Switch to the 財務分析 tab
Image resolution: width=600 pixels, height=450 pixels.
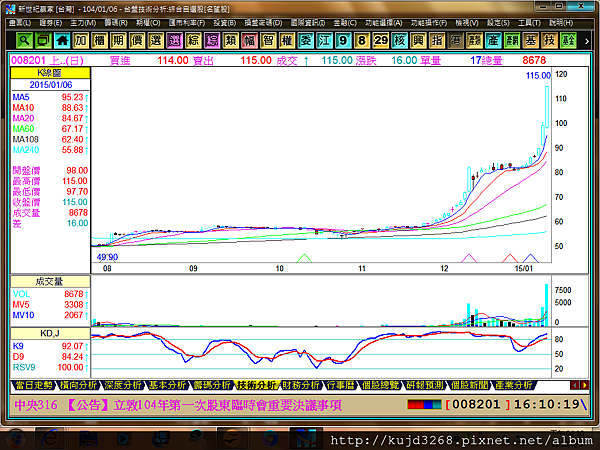pyautogui.click(x=301, y=385)
